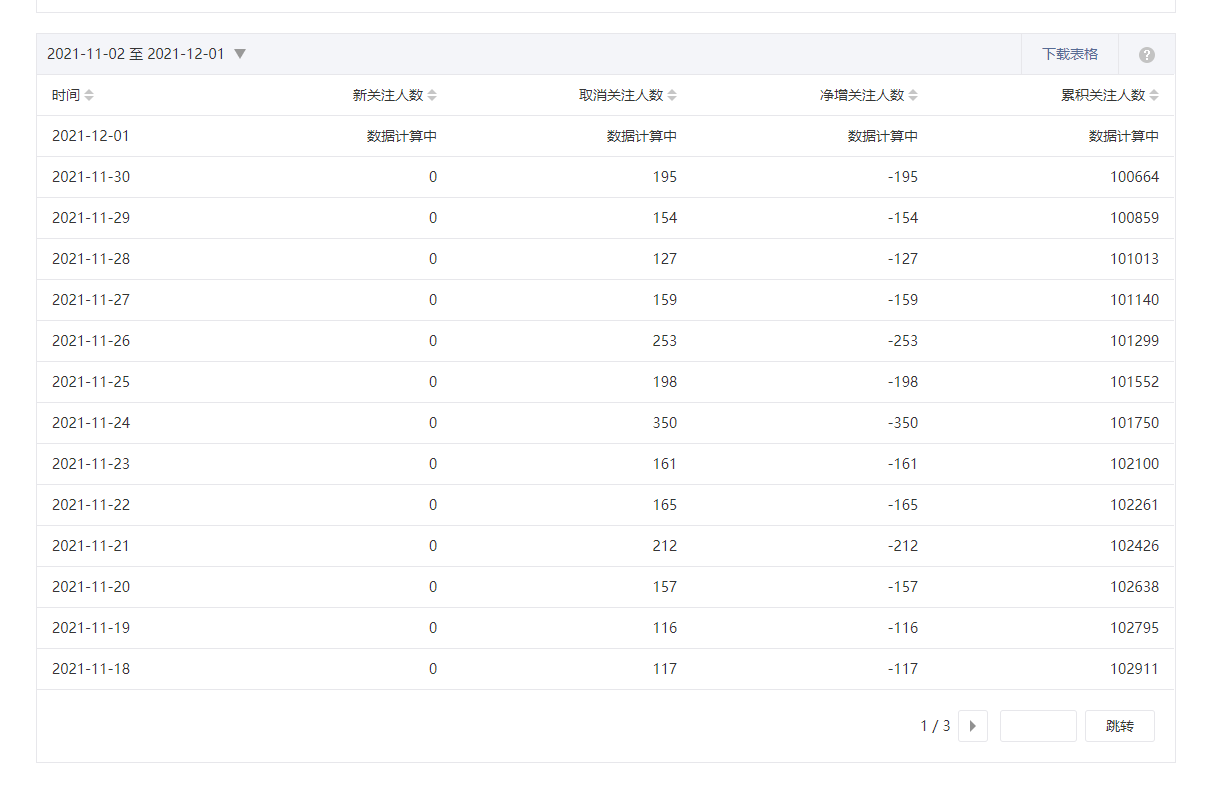The image size is (1224, 812).
Task: Click cumulative value 102911
Action: point(1134,669)
